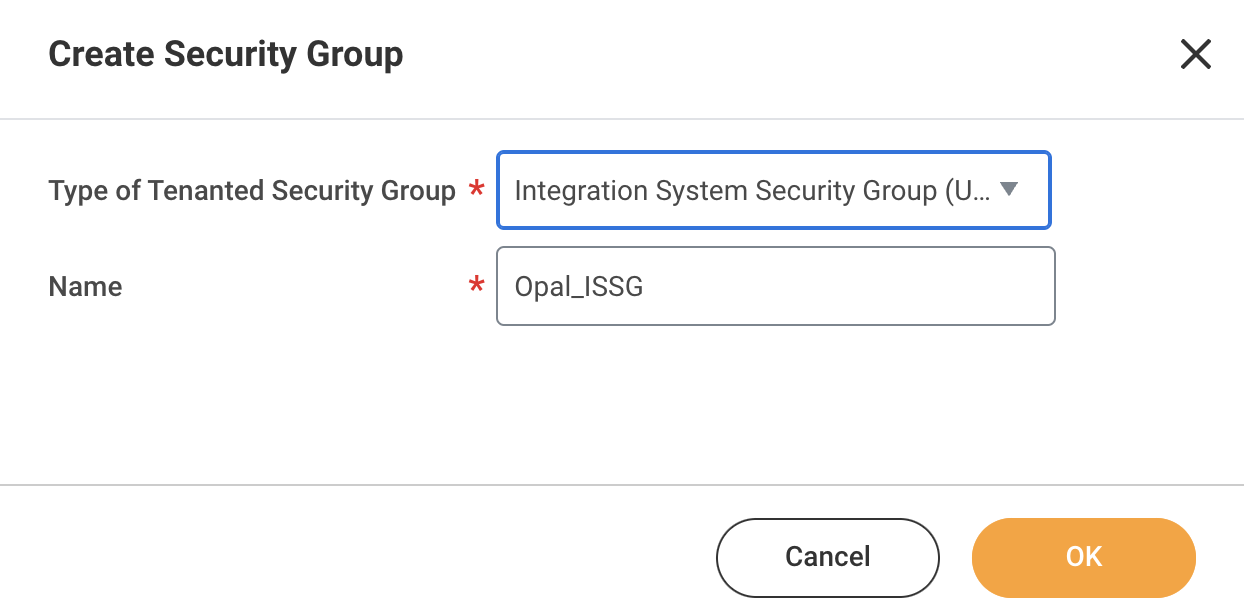The width and height of the screenshot is (1244, 608).
Task: Expand the security group type dropdown arrow
Action: click(1009, 189)
